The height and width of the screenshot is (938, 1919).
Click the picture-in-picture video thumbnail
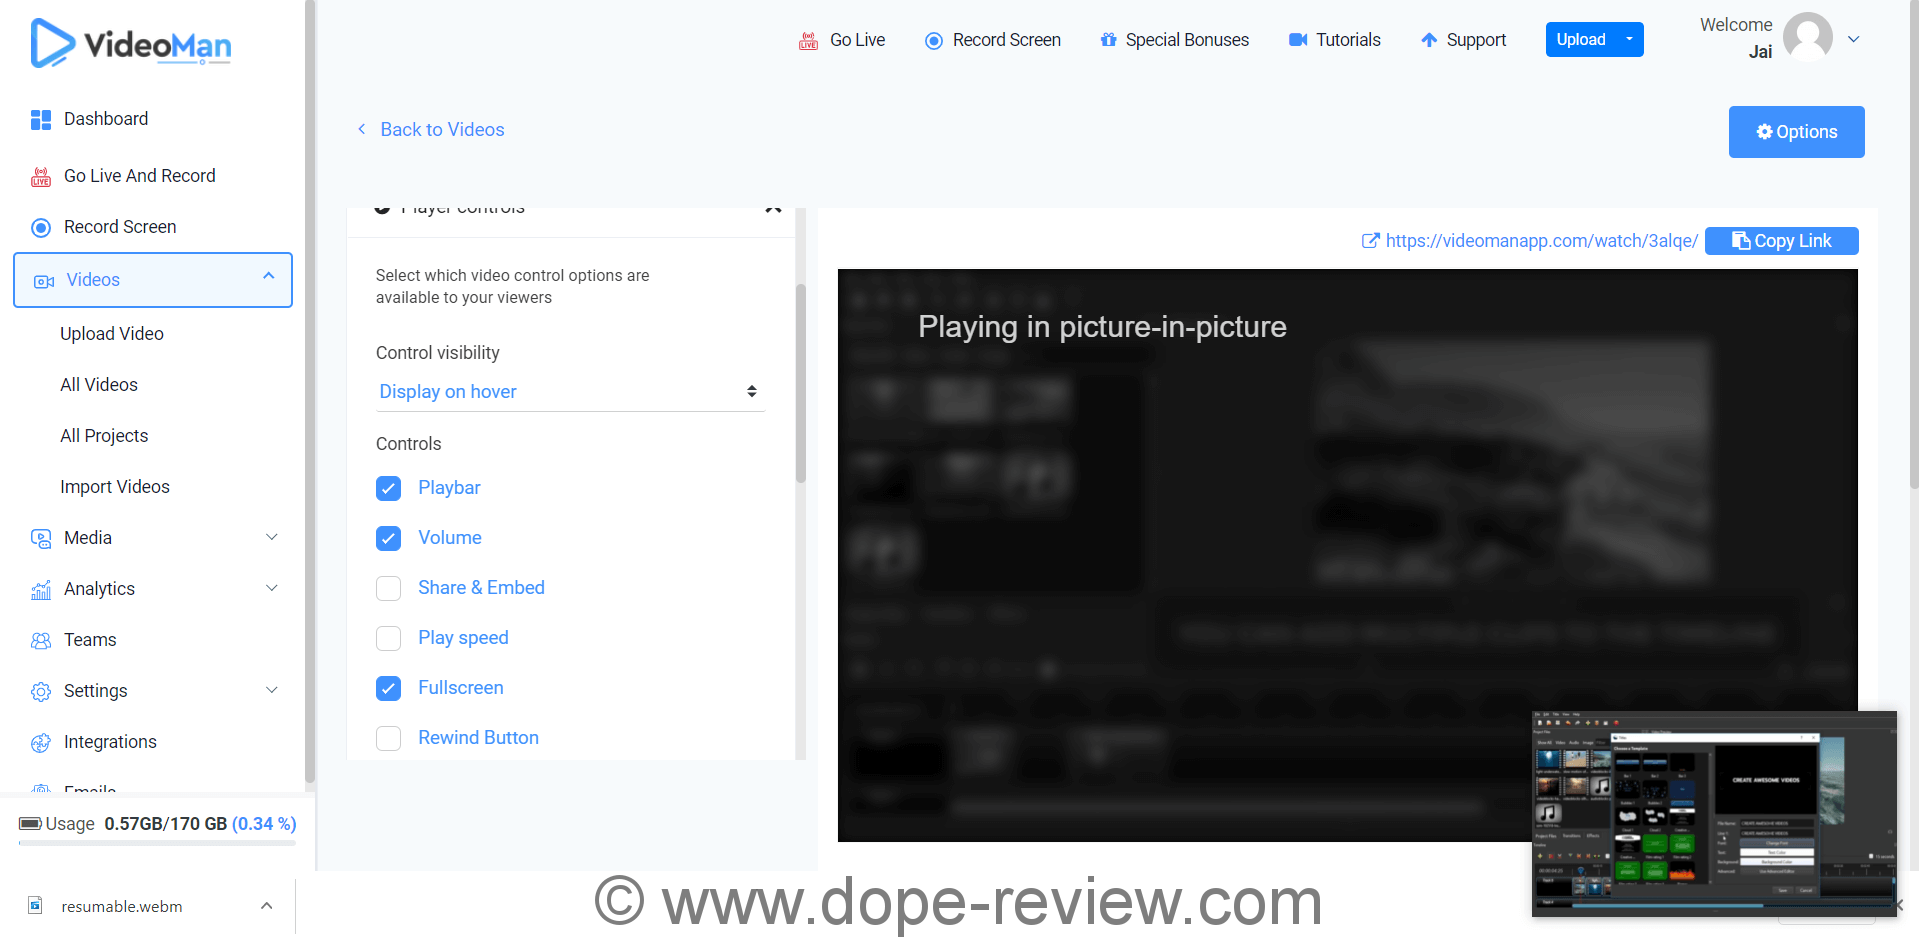coord(1713,812)
